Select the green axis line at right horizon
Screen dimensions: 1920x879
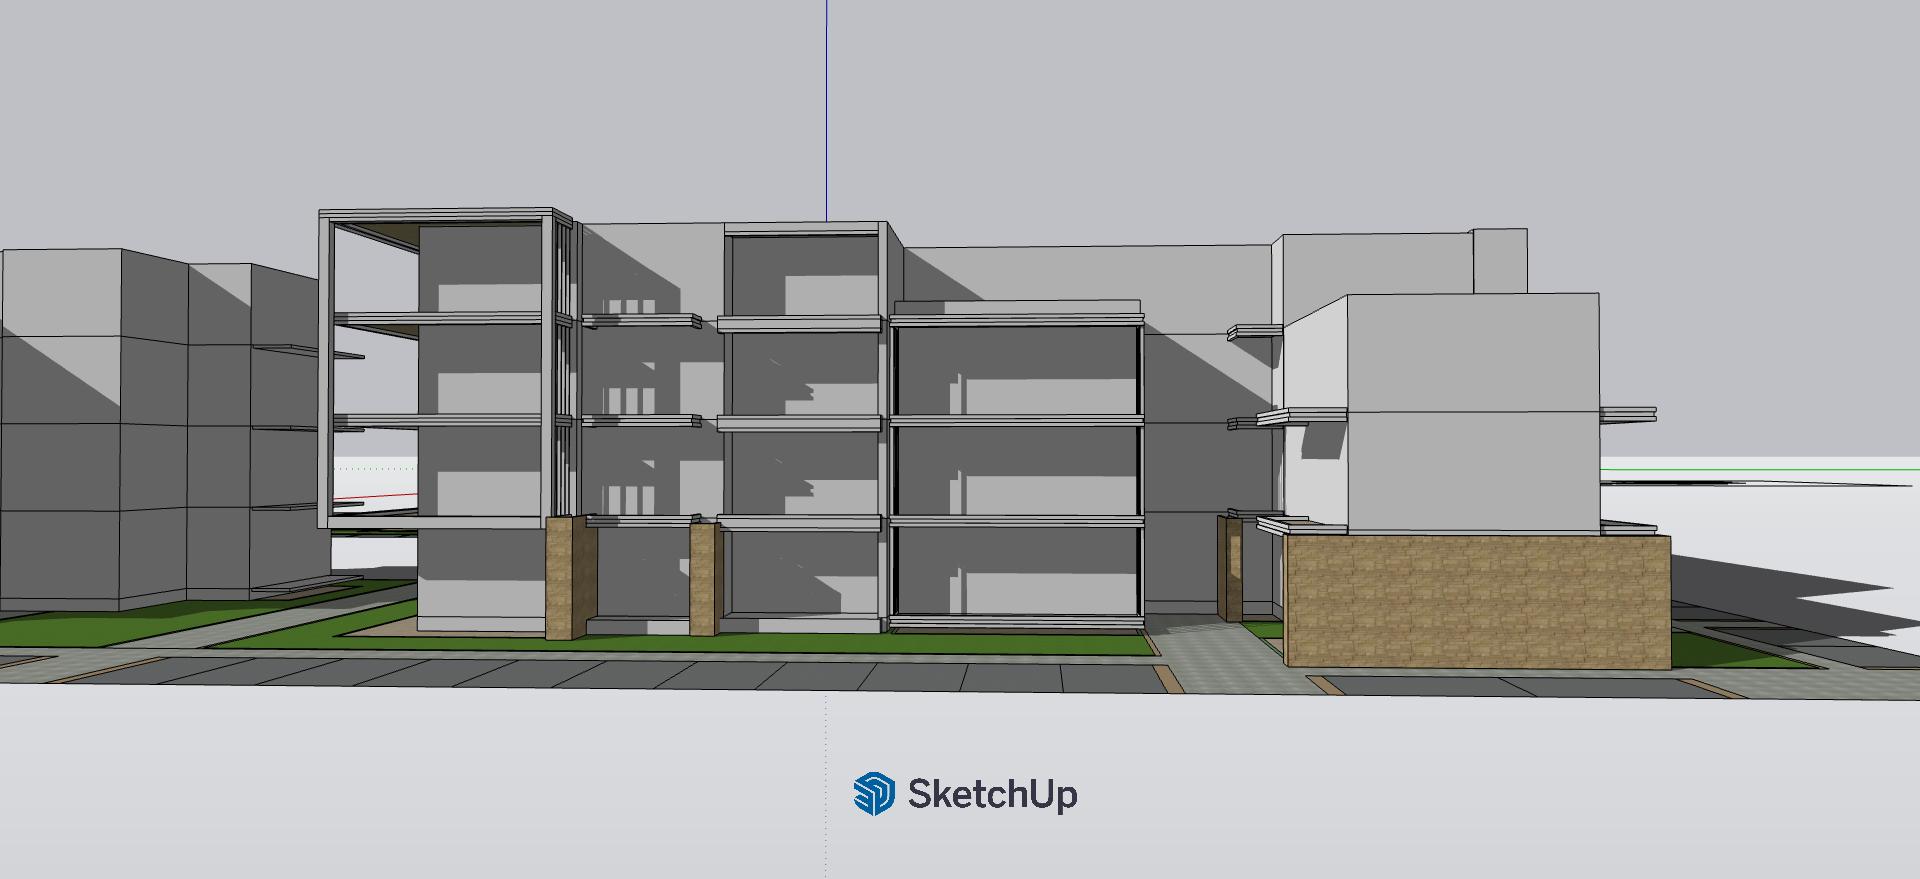click(1760, 468)
